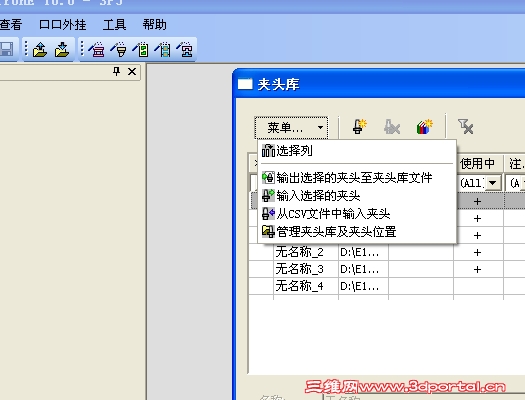This screenshot has height=400, width=525.
Task: Click the filter field under 注 column
Action: [x=515, y=183]
